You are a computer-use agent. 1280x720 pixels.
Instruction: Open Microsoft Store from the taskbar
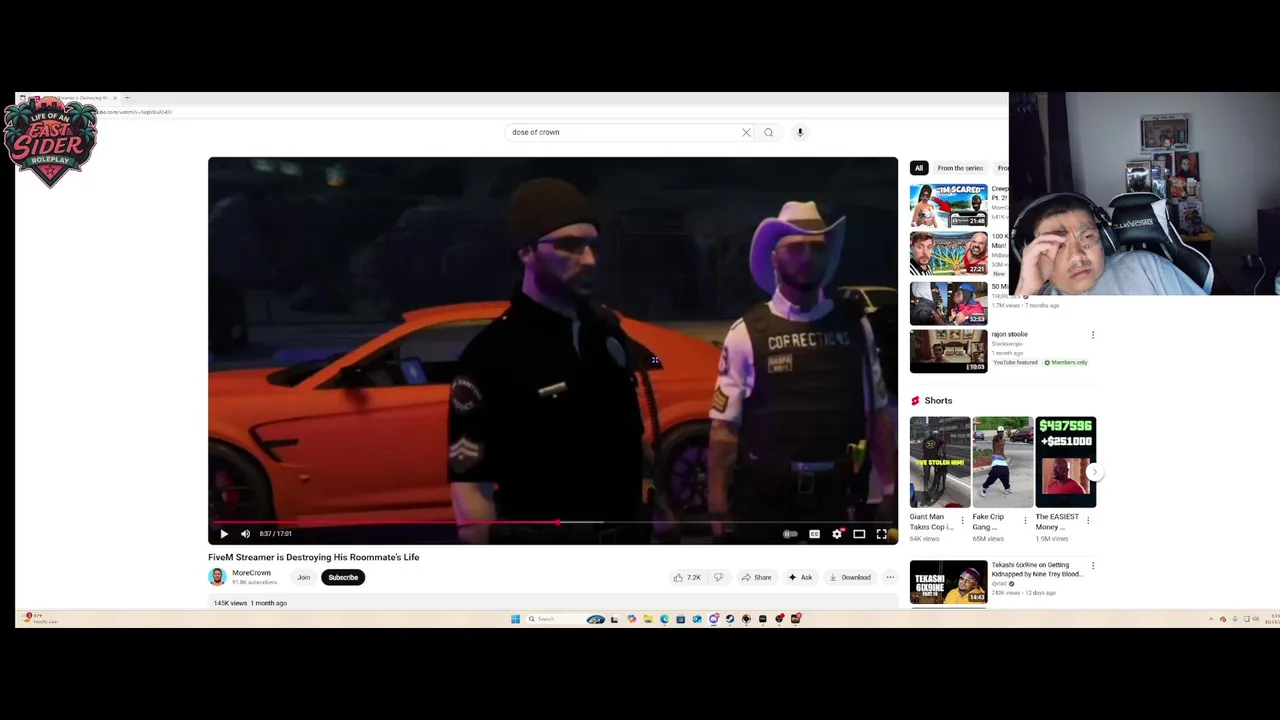[680, 619]
